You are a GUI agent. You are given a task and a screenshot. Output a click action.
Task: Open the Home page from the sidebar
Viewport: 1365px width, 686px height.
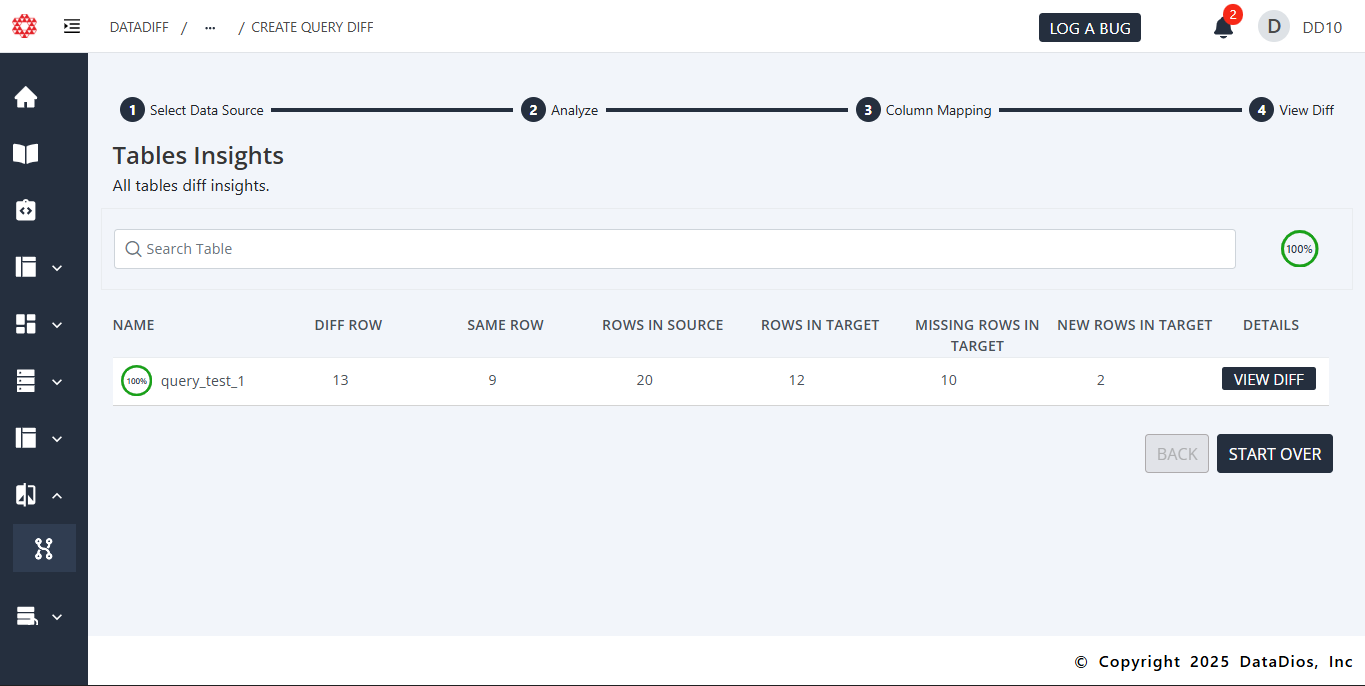[x=25, y=97]
